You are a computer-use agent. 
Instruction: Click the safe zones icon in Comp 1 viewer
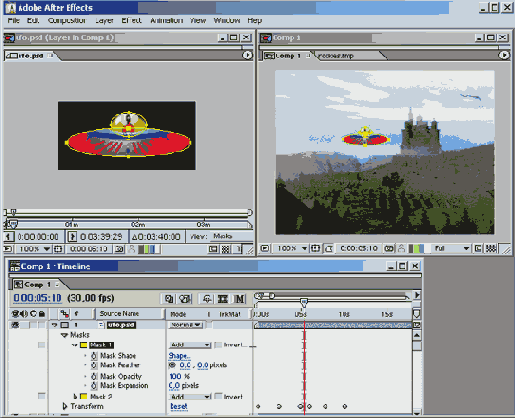315,248
